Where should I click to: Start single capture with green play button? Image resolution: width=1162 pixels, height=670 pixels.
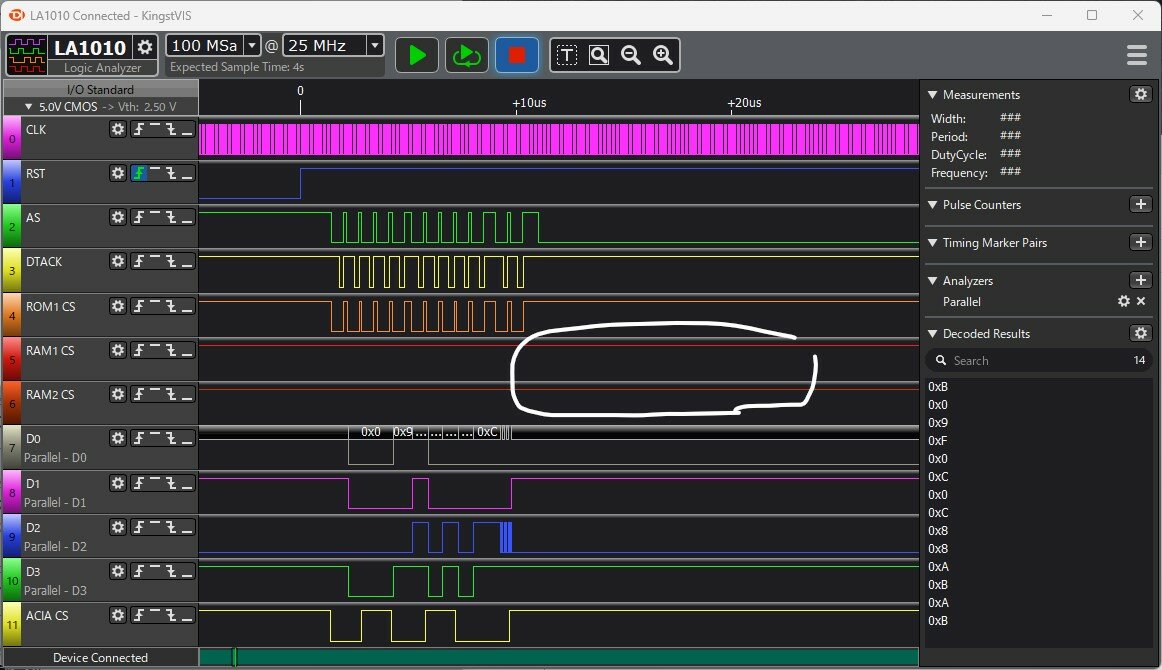click(x=417, y=55)
